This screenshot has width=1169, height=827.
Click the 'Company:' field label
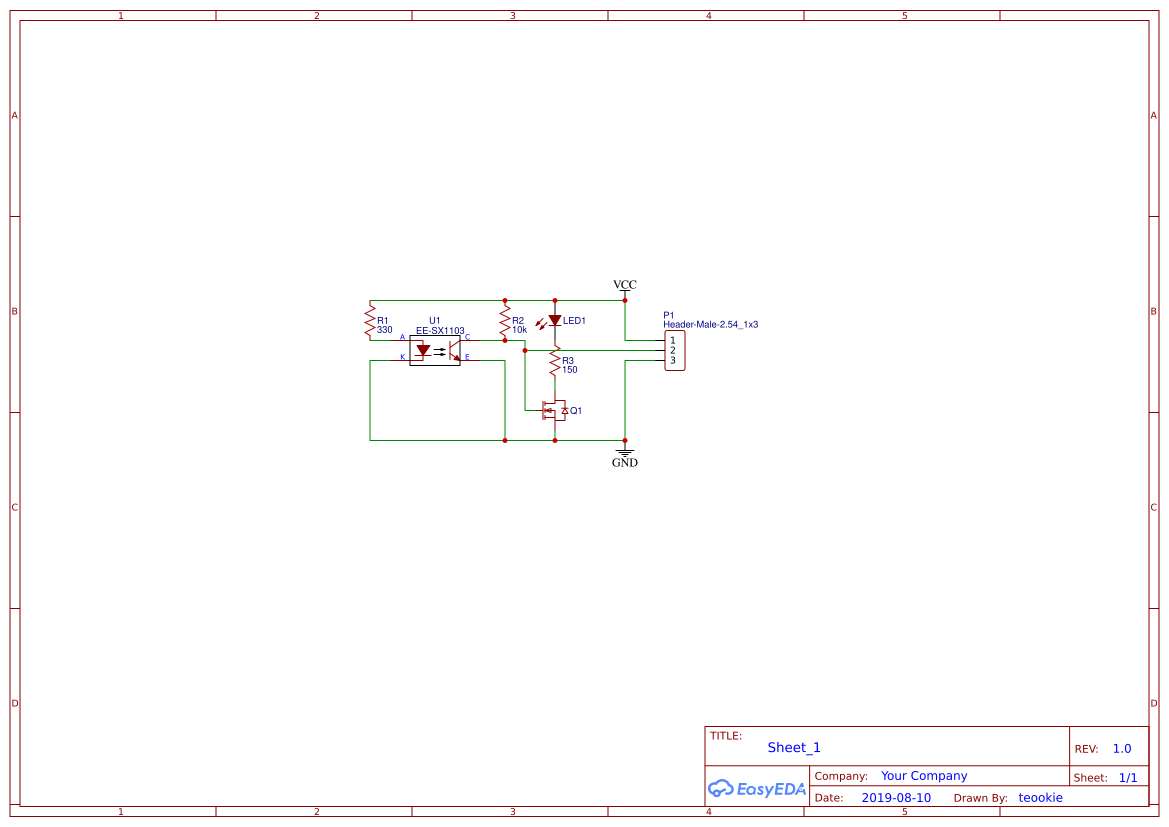pyautogui.click(x=841, y=776)
